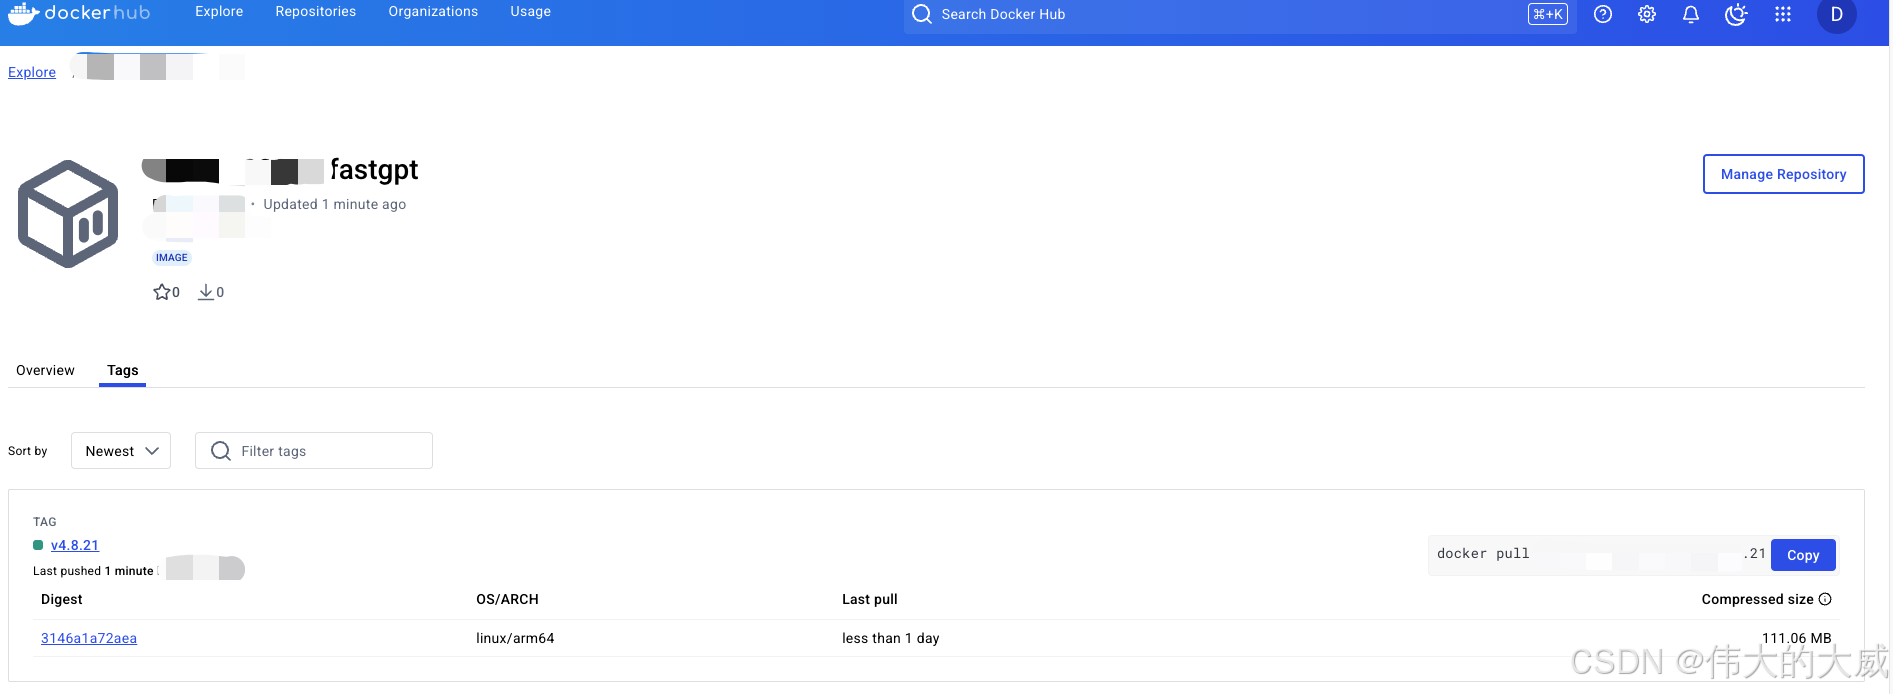Click the Explore breadcrumb link
Viewport: 1893px width, 694px height.
(32, 72)
